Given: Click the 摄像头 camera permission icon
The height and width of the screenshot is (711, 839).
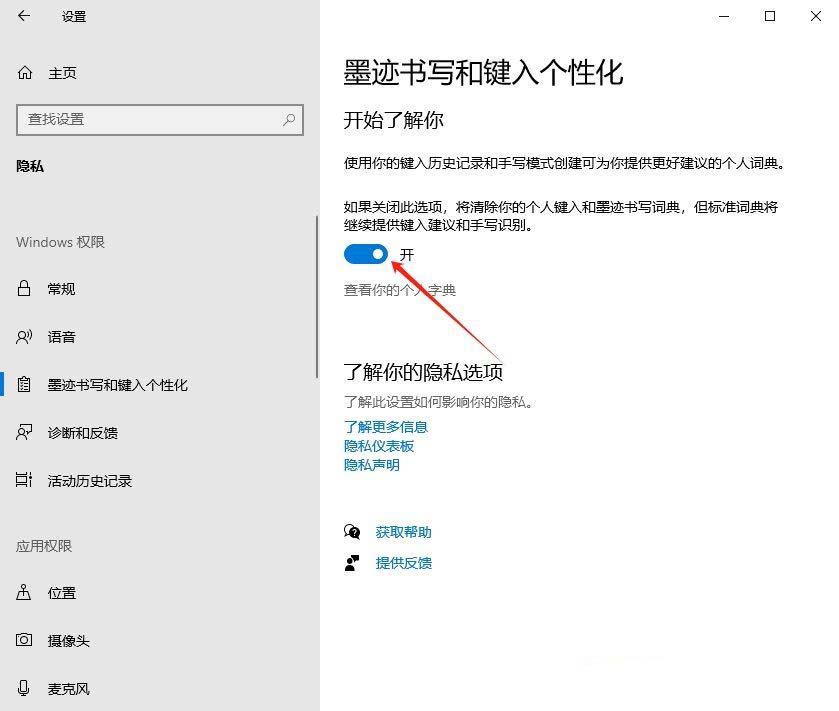Looking at the screenshot, I should [x=24, y=640].
